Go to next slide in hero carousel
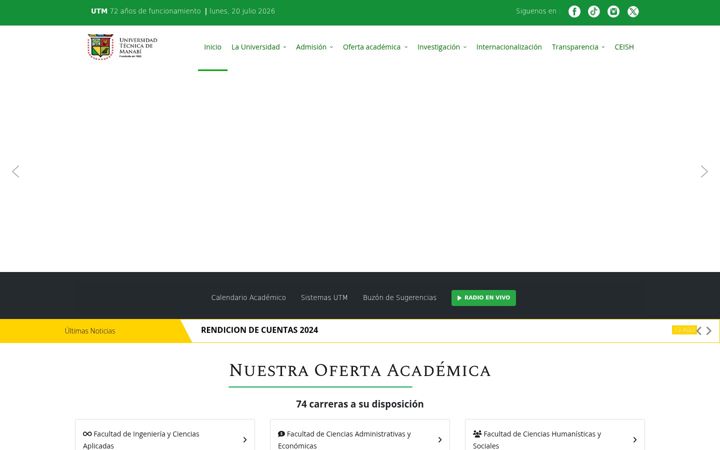 coord(704,172)
